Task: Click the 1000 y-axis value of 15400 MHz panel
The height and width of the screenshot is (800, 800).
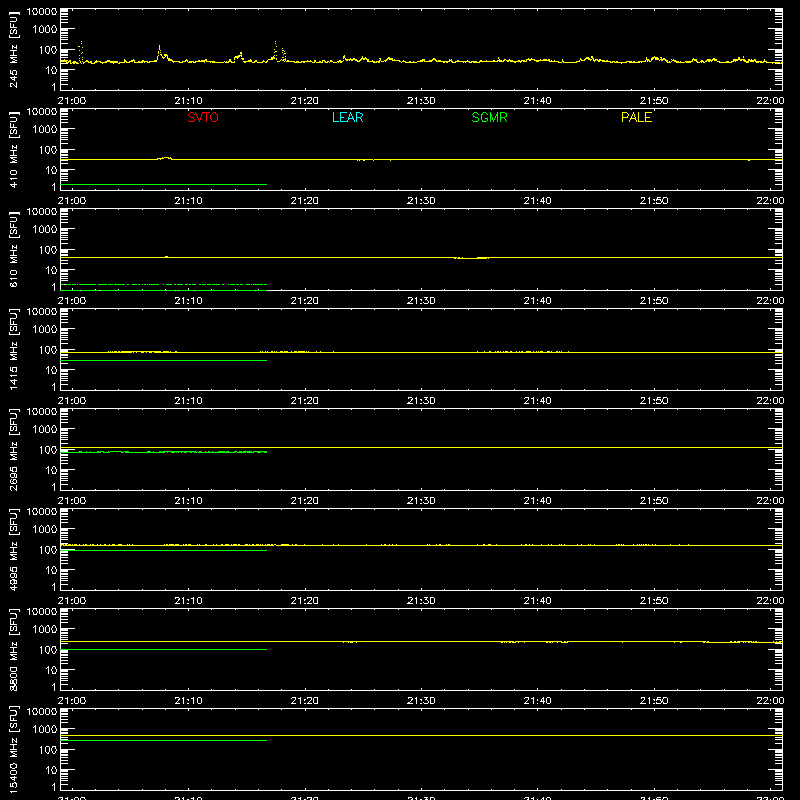Action: (x=44, y=729)
